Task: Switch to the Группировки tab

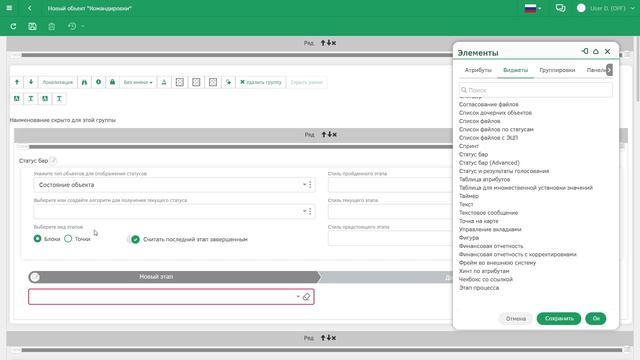Action: tap(557, 70)
